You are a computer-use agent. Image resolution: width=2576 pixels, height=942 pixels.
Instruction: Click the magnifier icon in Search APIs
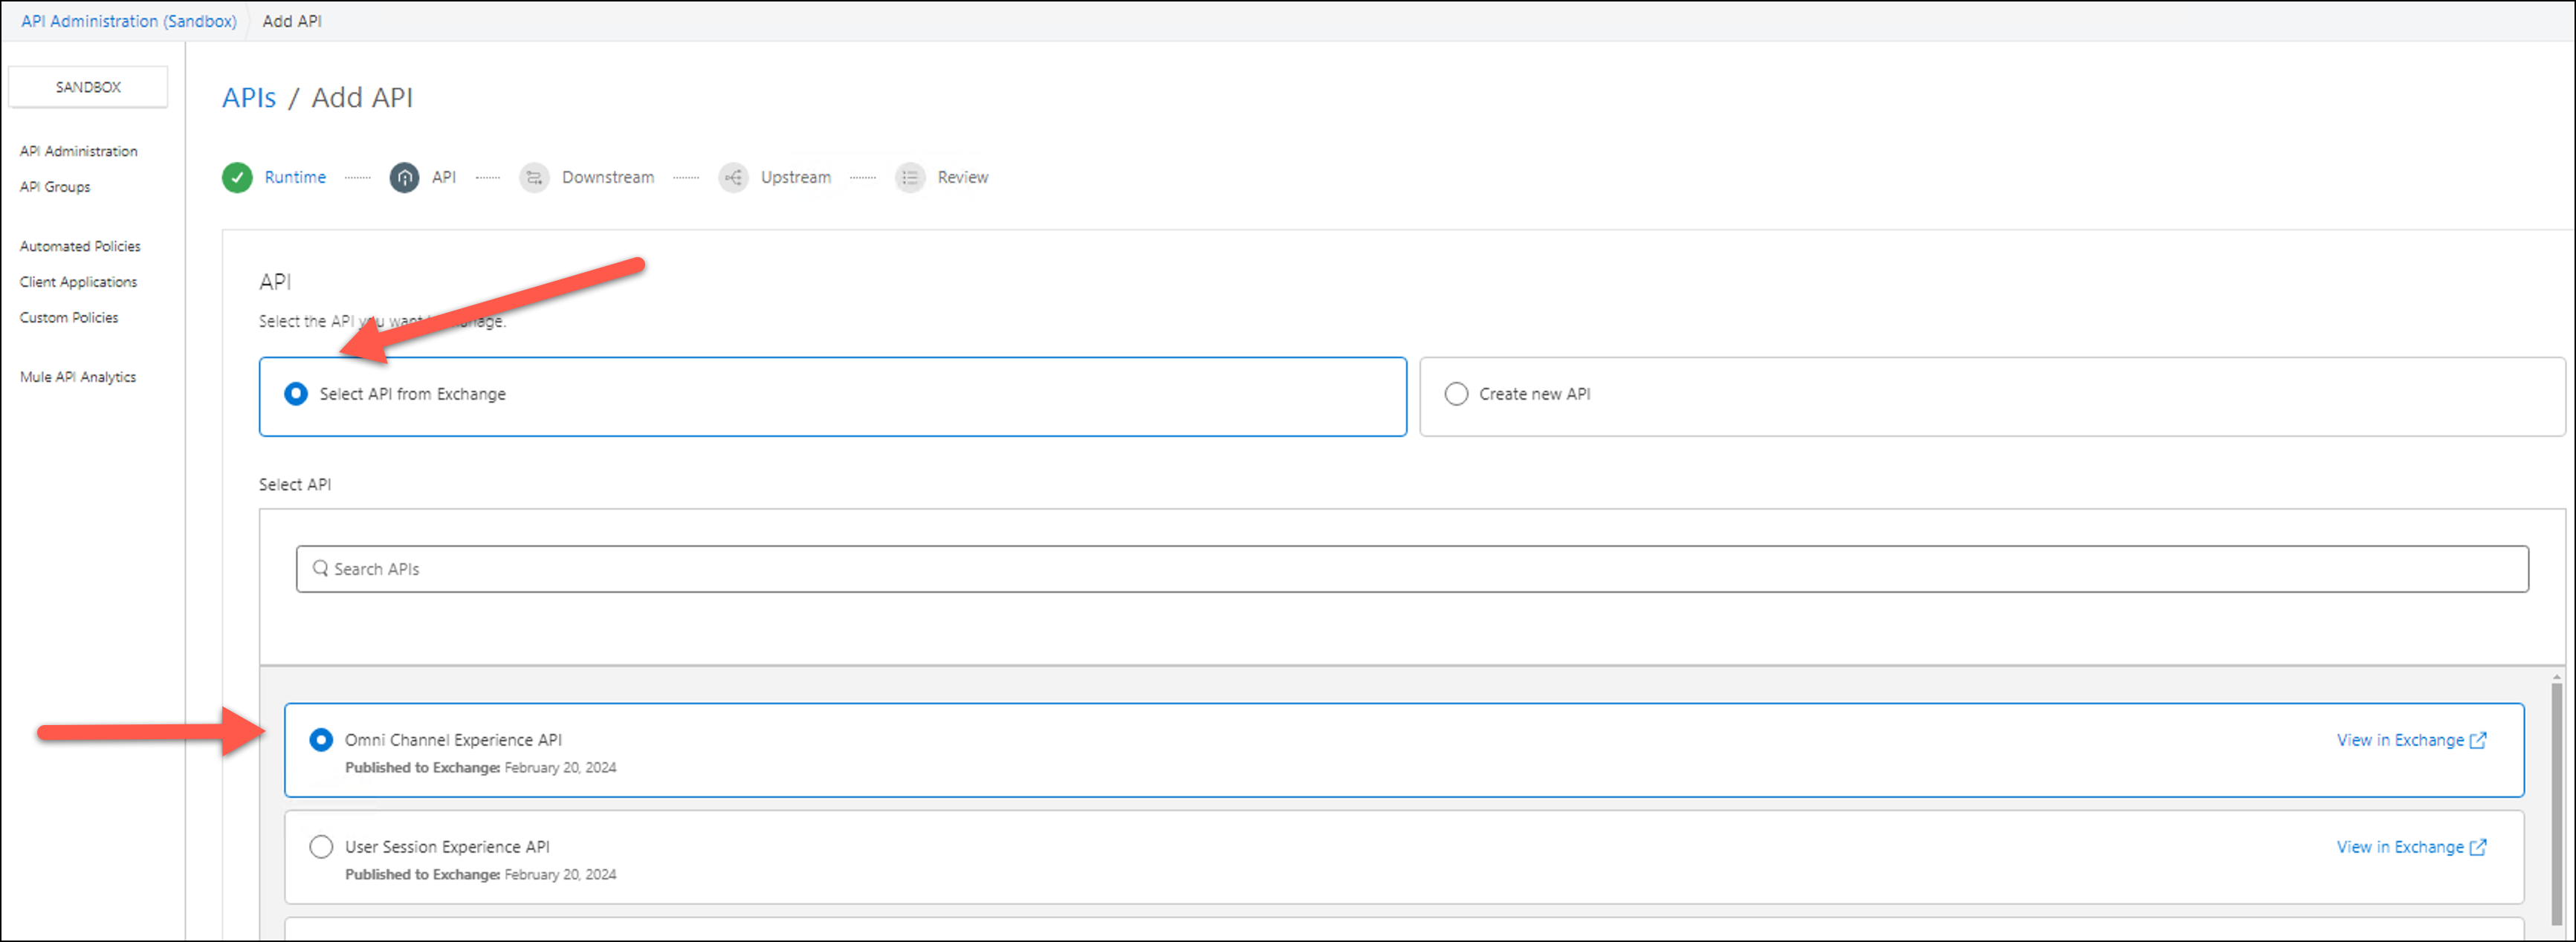320,568
